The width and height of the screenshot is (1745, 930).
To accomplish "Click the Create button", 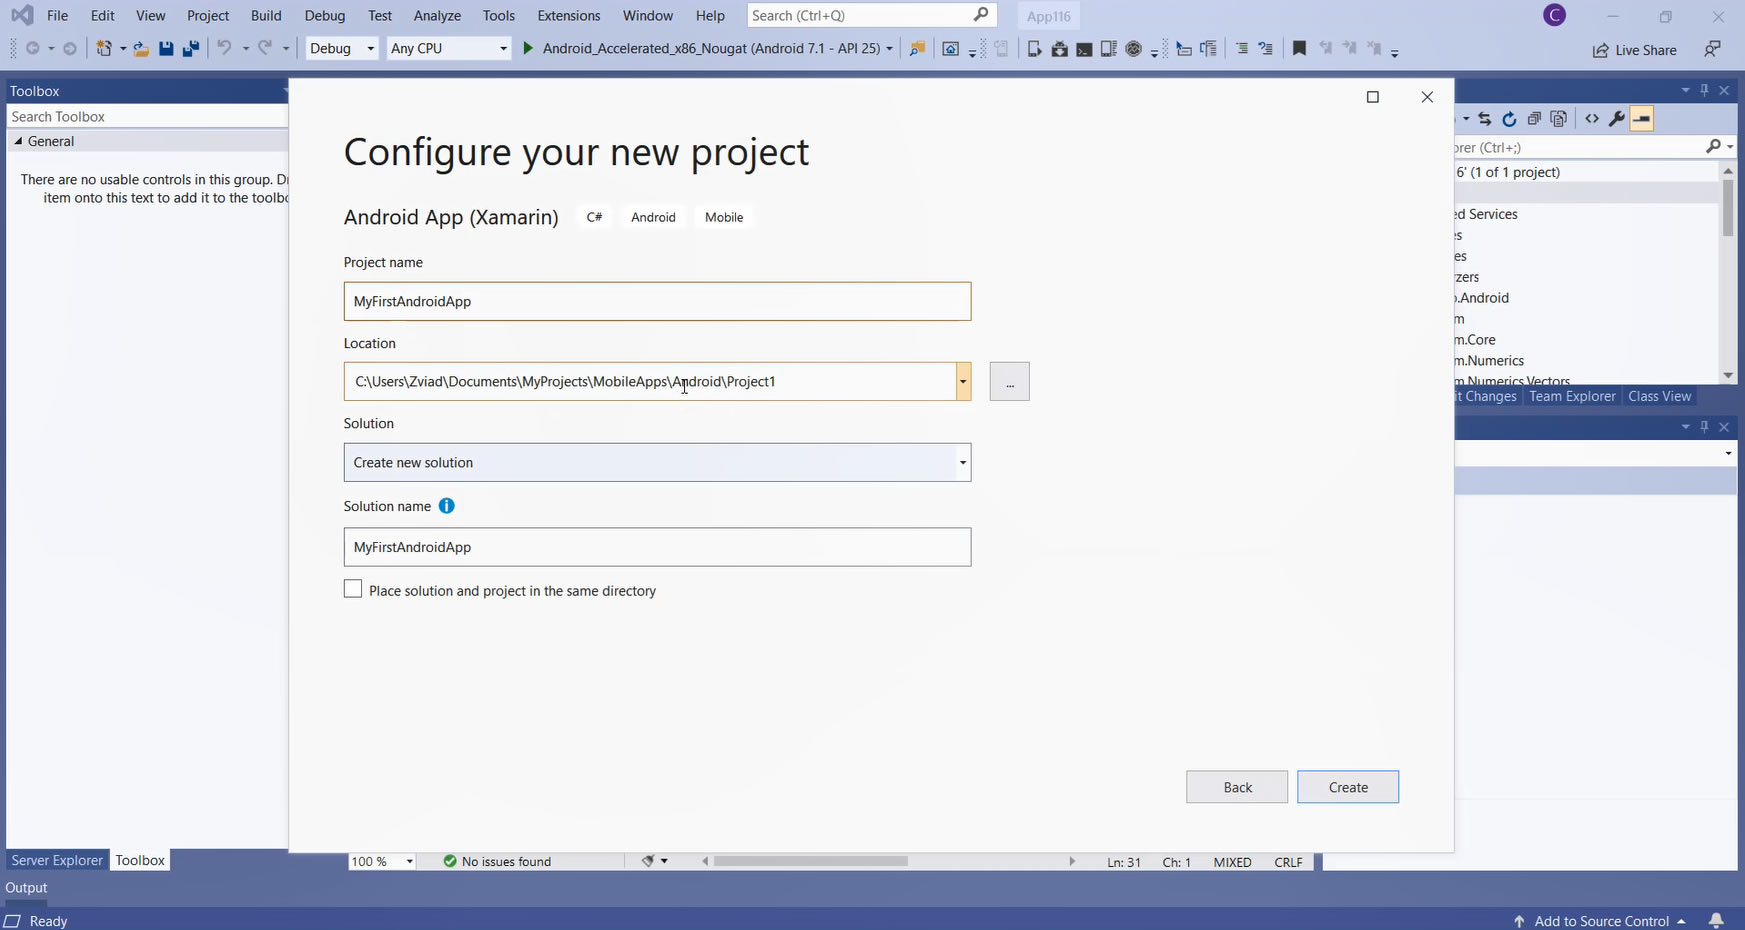I will coord(1347,787).
